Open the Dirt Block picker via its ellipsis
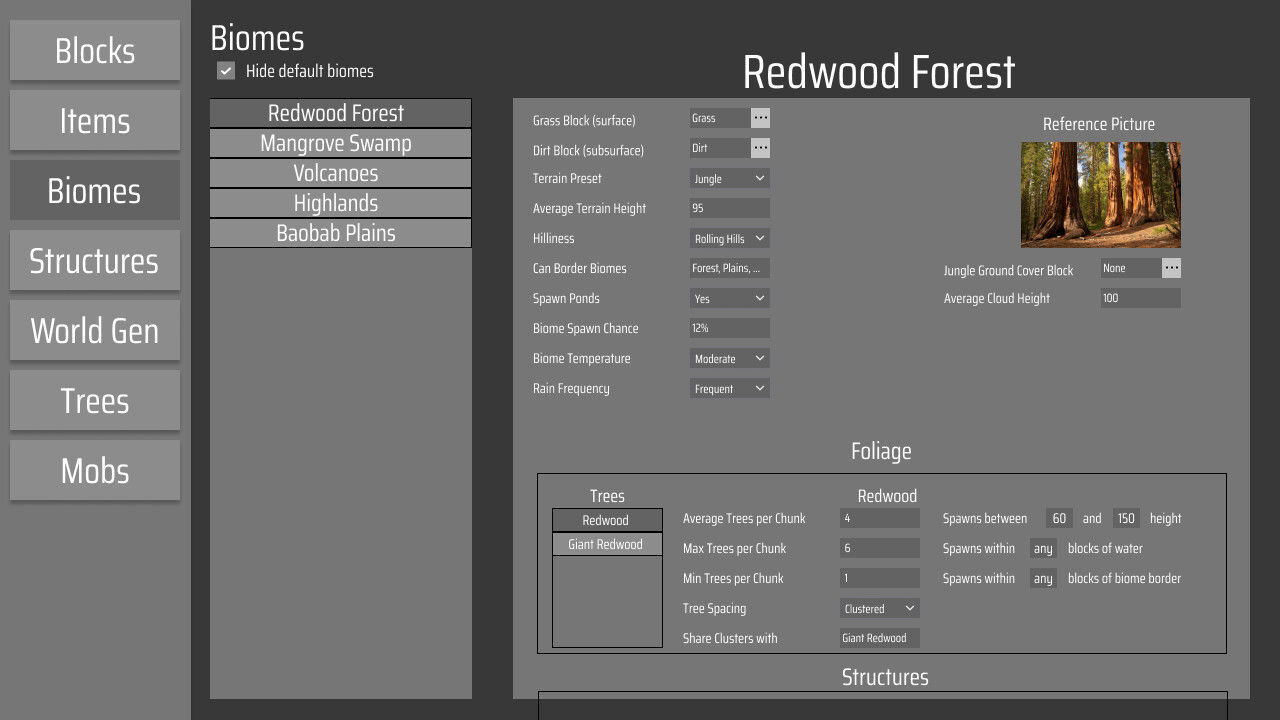This screenshot has width=1280, height=720. pyautogui.click(x=760, y=148)
